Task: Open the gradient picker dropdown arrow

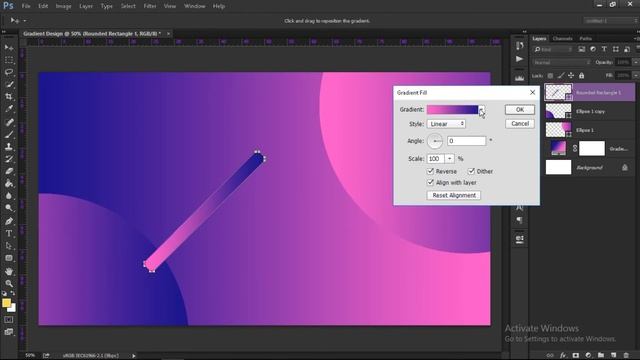Action: click(x=482, y=109)
